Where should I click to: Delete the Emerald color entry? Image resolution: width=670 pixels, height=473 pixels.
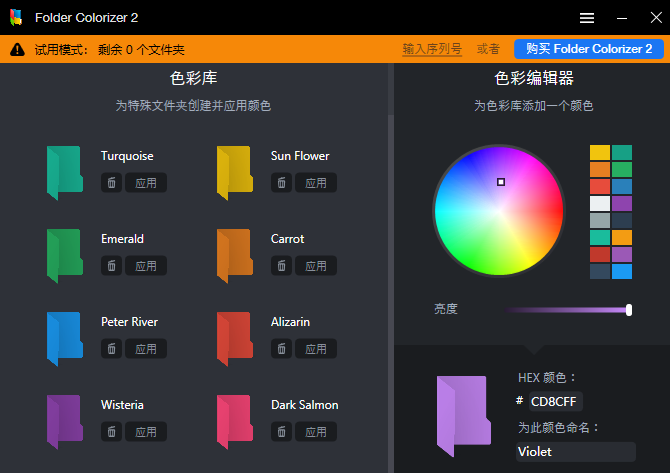[x=111, y=266]
